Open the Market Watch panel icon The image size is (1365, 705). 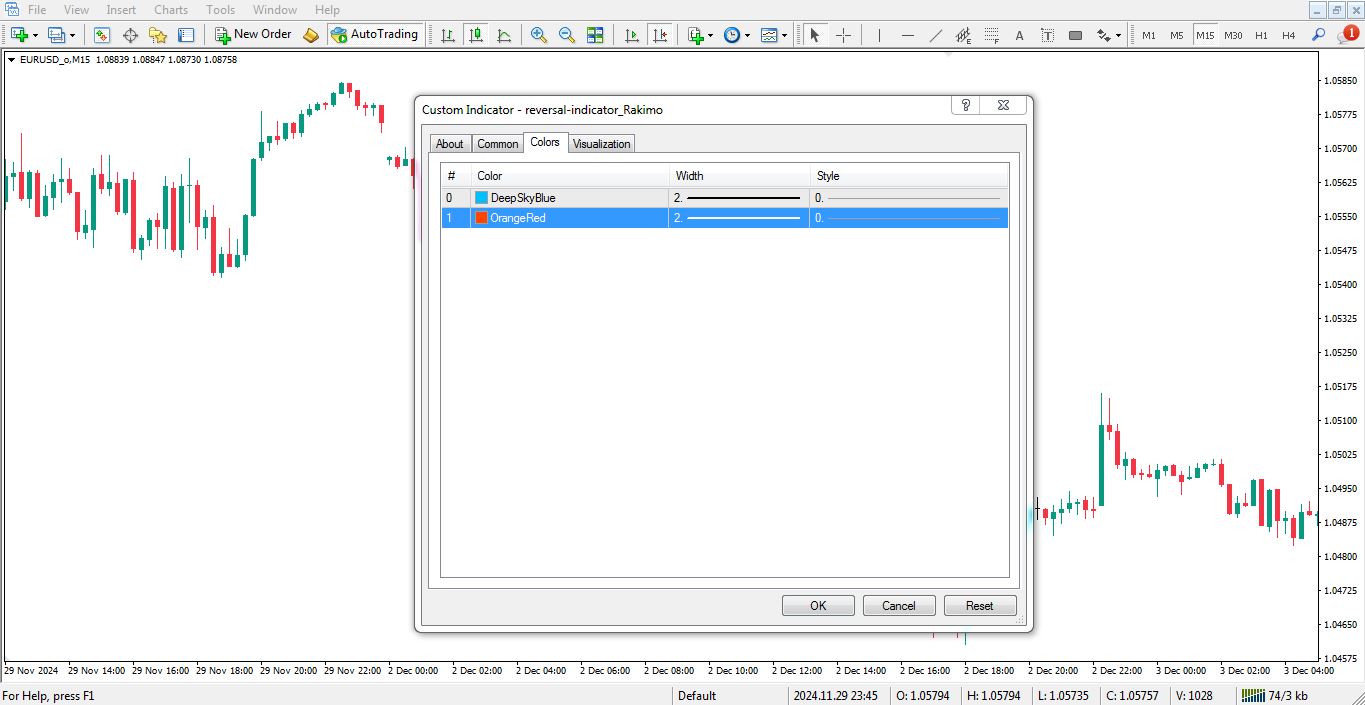tap(102, 35)
